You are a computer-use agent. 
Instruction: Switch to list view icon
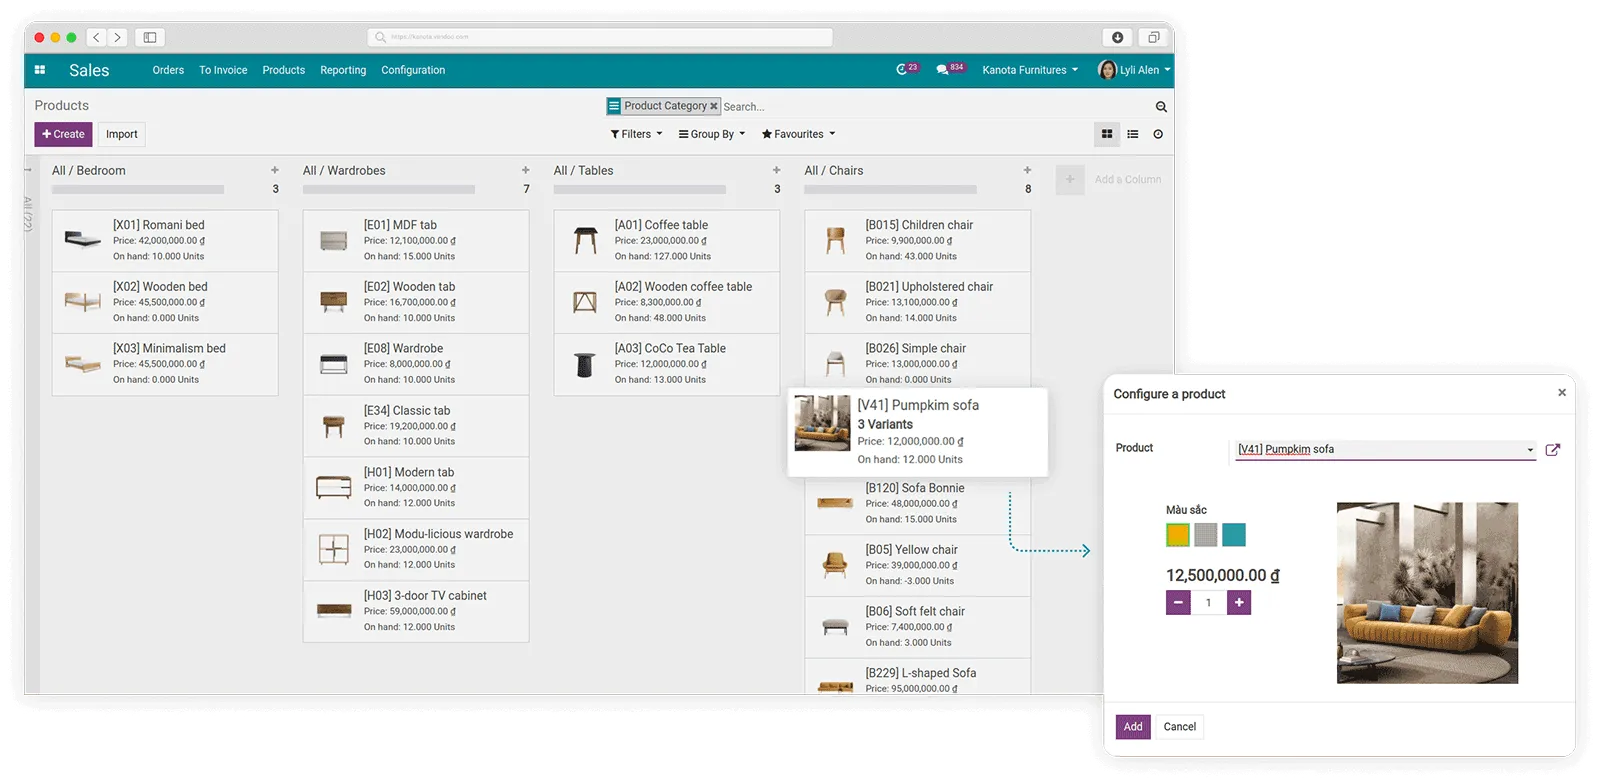pyautogui.click(x=1133, y=134)
